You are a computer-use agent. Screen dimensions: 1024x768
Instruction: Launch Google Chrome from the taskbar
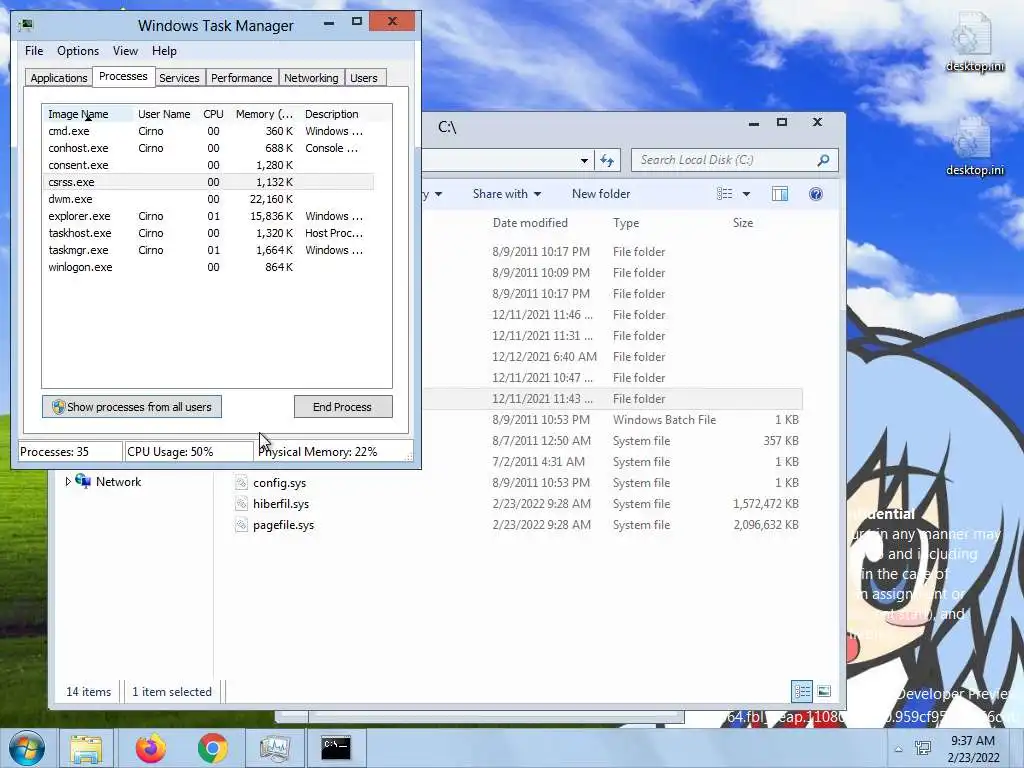212,748
